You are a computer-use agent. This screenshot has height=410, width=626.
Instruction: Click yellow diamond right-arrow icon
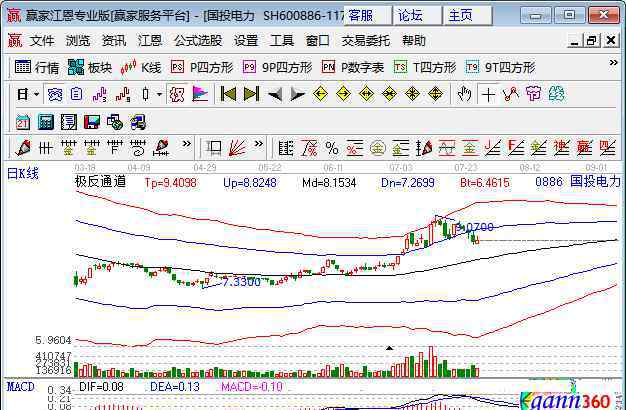343,95
